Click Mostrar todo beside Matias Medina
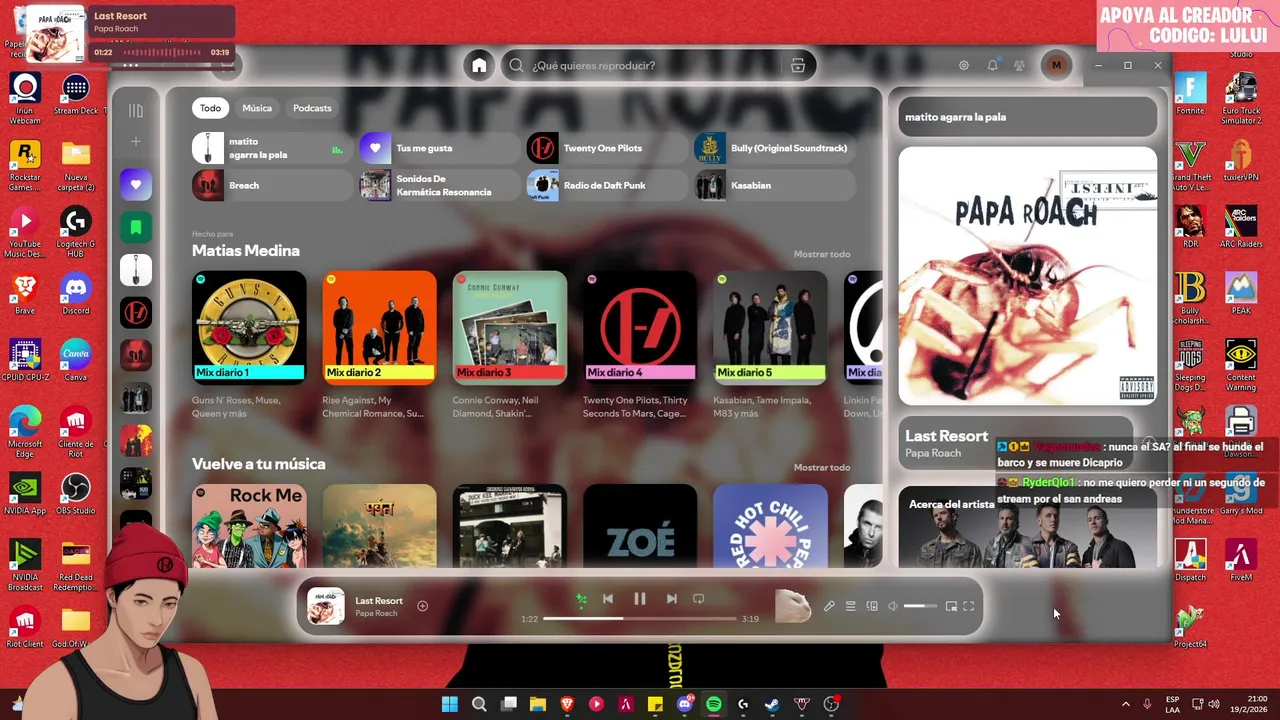1280x720 pixels. coord(822,254)
